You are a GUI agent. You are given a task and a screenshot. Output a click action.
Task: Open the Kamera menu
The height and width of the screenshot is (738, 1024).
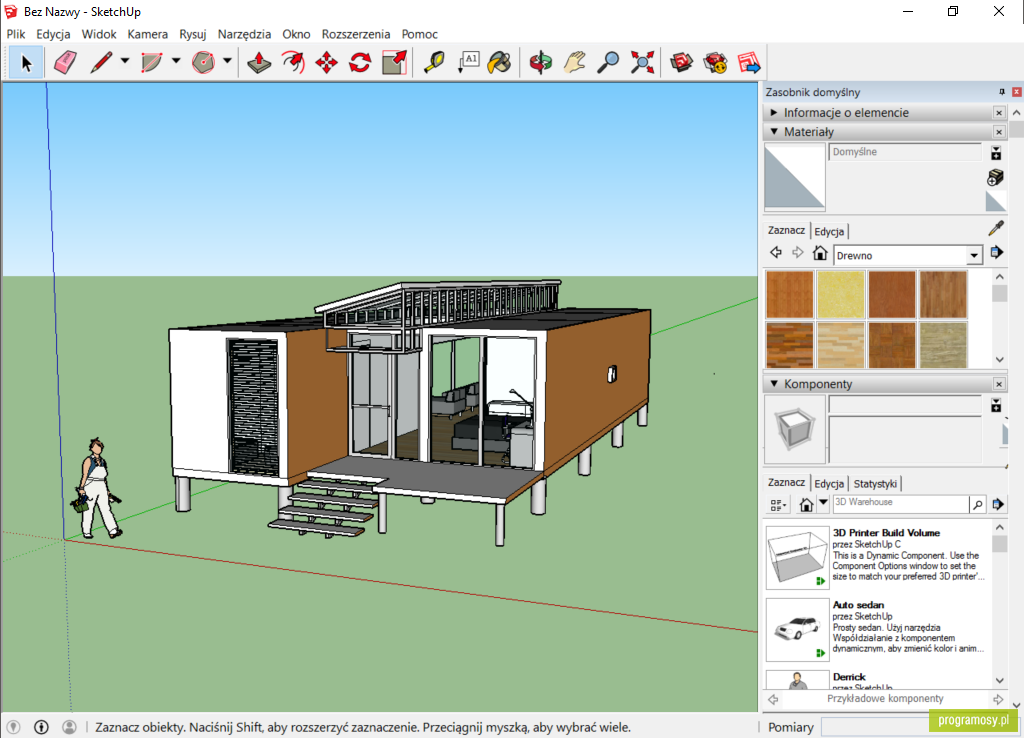pyautogui.click(x=148, y=34)
